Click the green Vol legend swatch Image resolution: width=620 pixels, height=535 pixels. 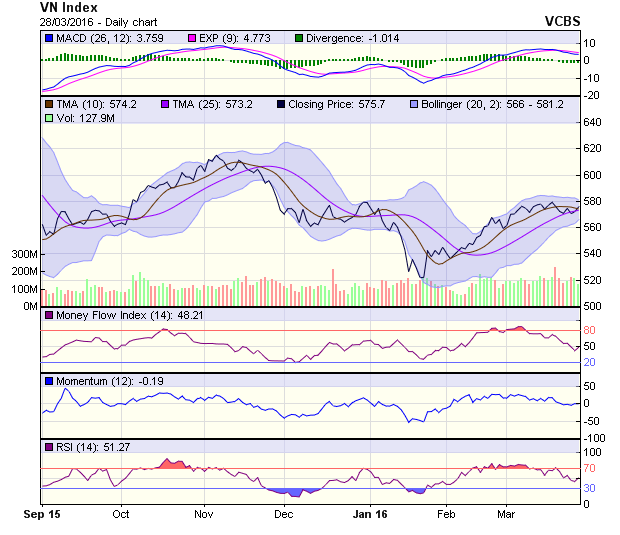(x=48, y=118)
